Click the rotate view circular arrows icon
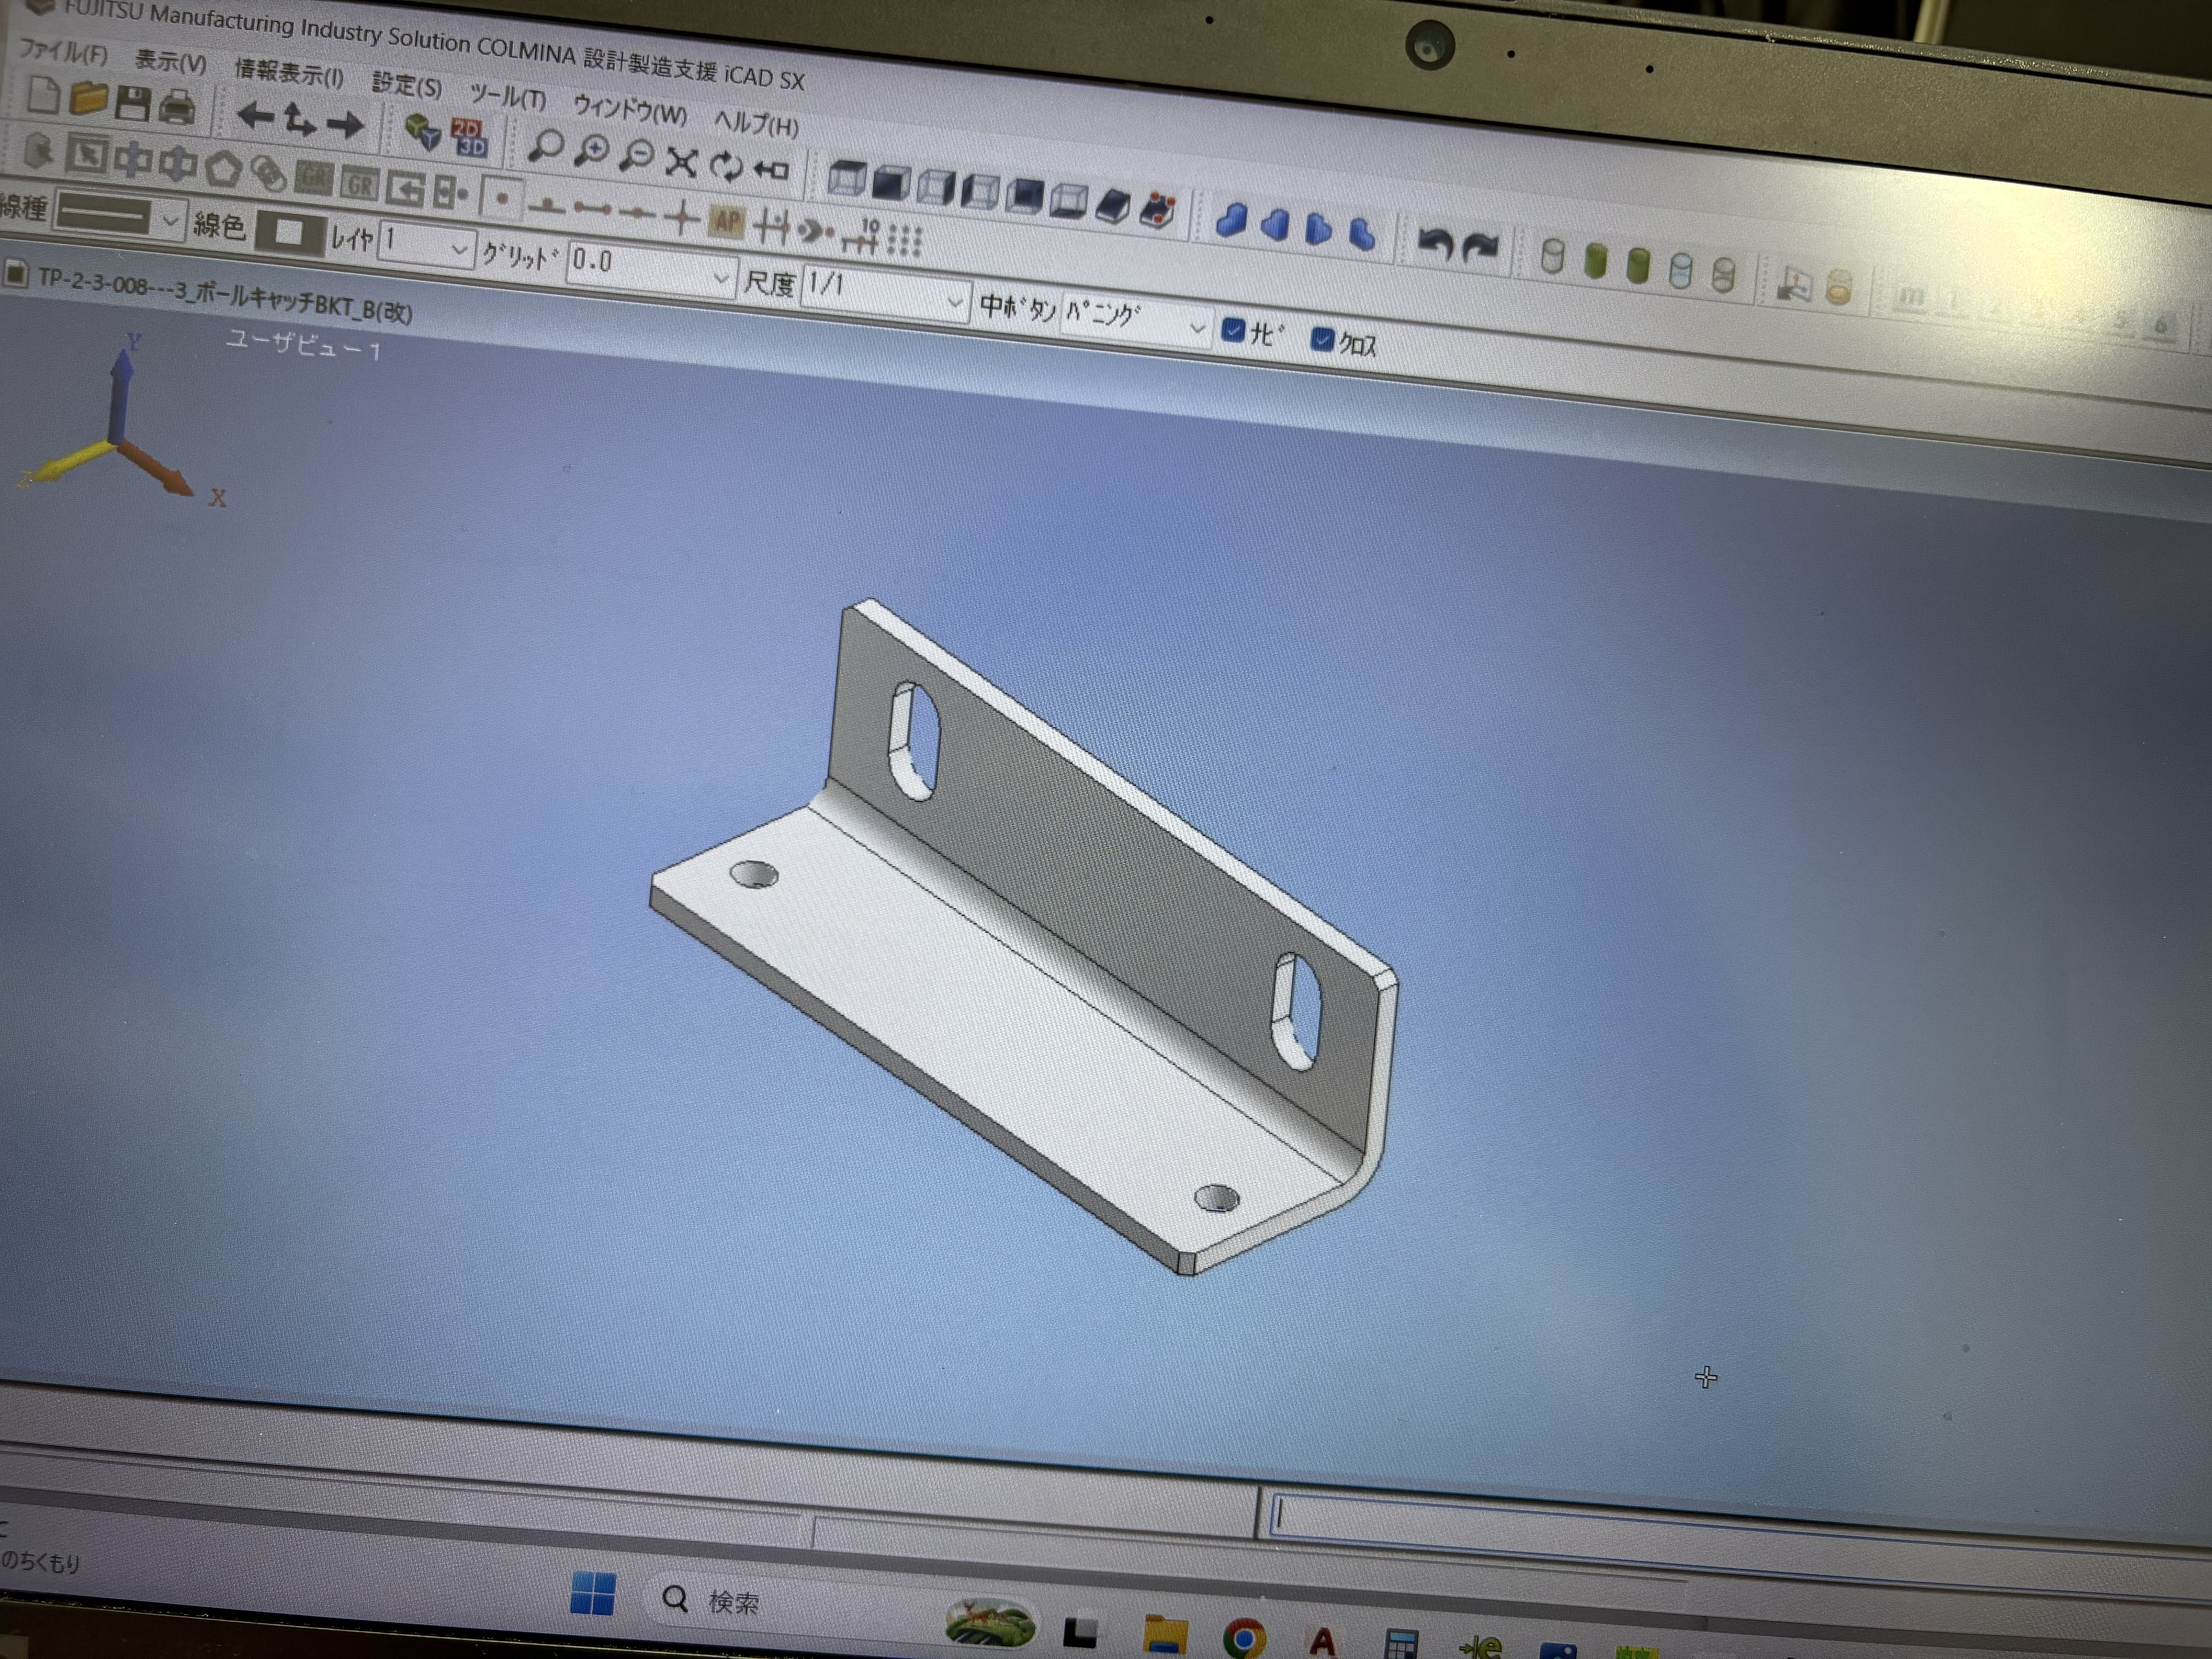This screenshot has width=2212, height=1659. pyautogui.click(x=726, y=166)
